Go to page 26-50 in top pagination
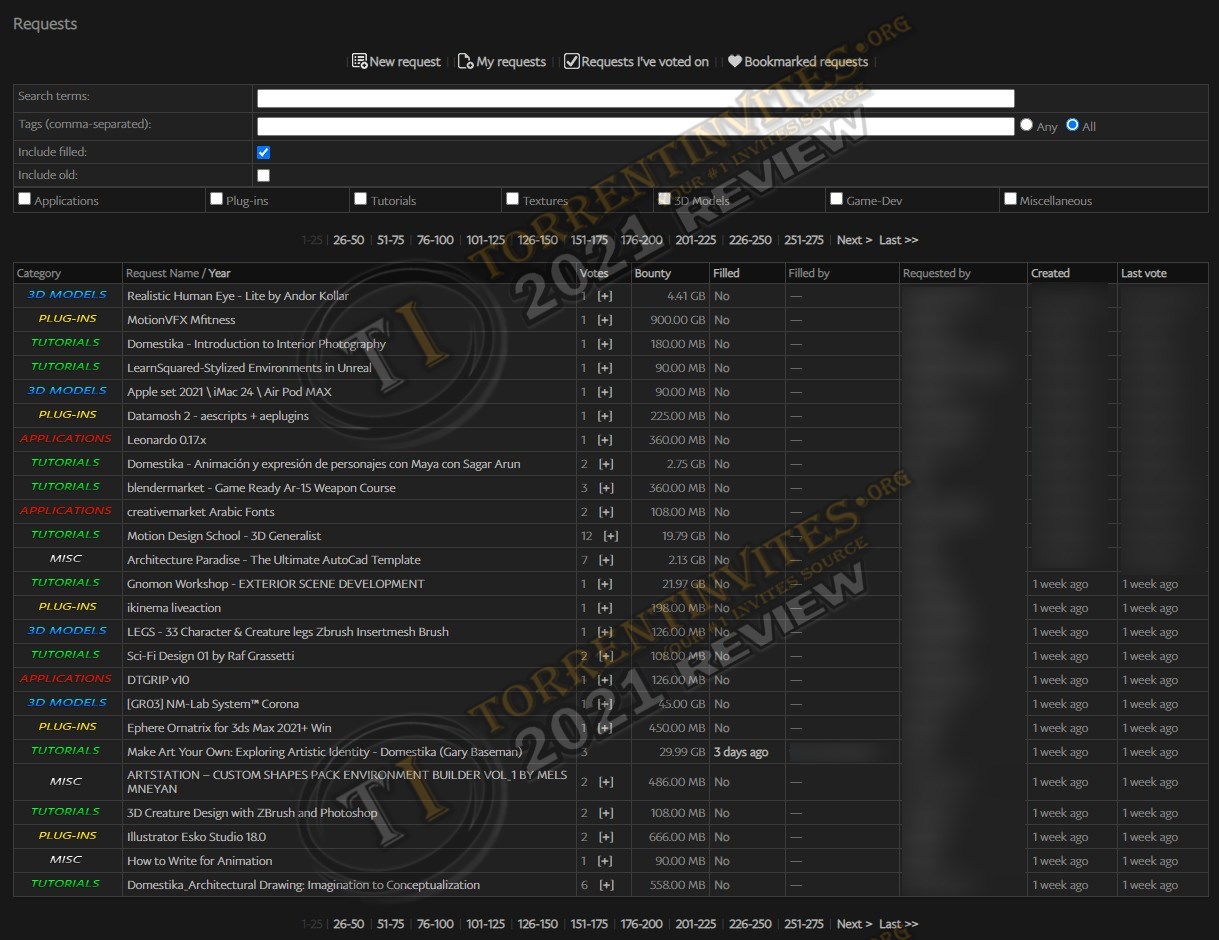Screen dimensions: 1219x940 (348, 240)
